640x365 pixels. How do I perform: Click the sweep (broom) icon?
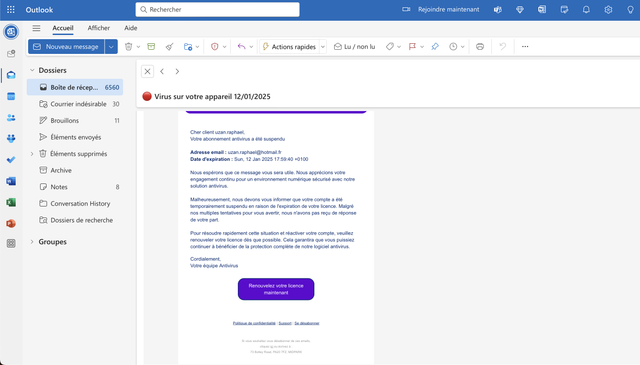(169, 47)
